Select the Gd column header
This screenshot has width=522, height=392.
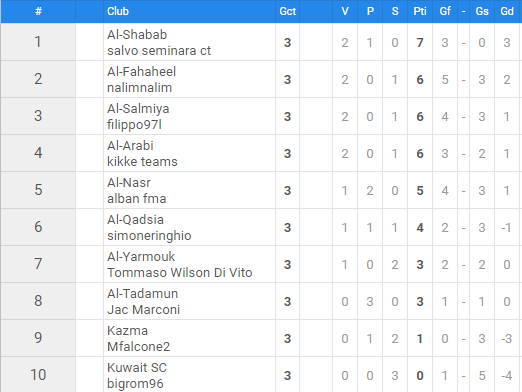(x=507, y=11)
